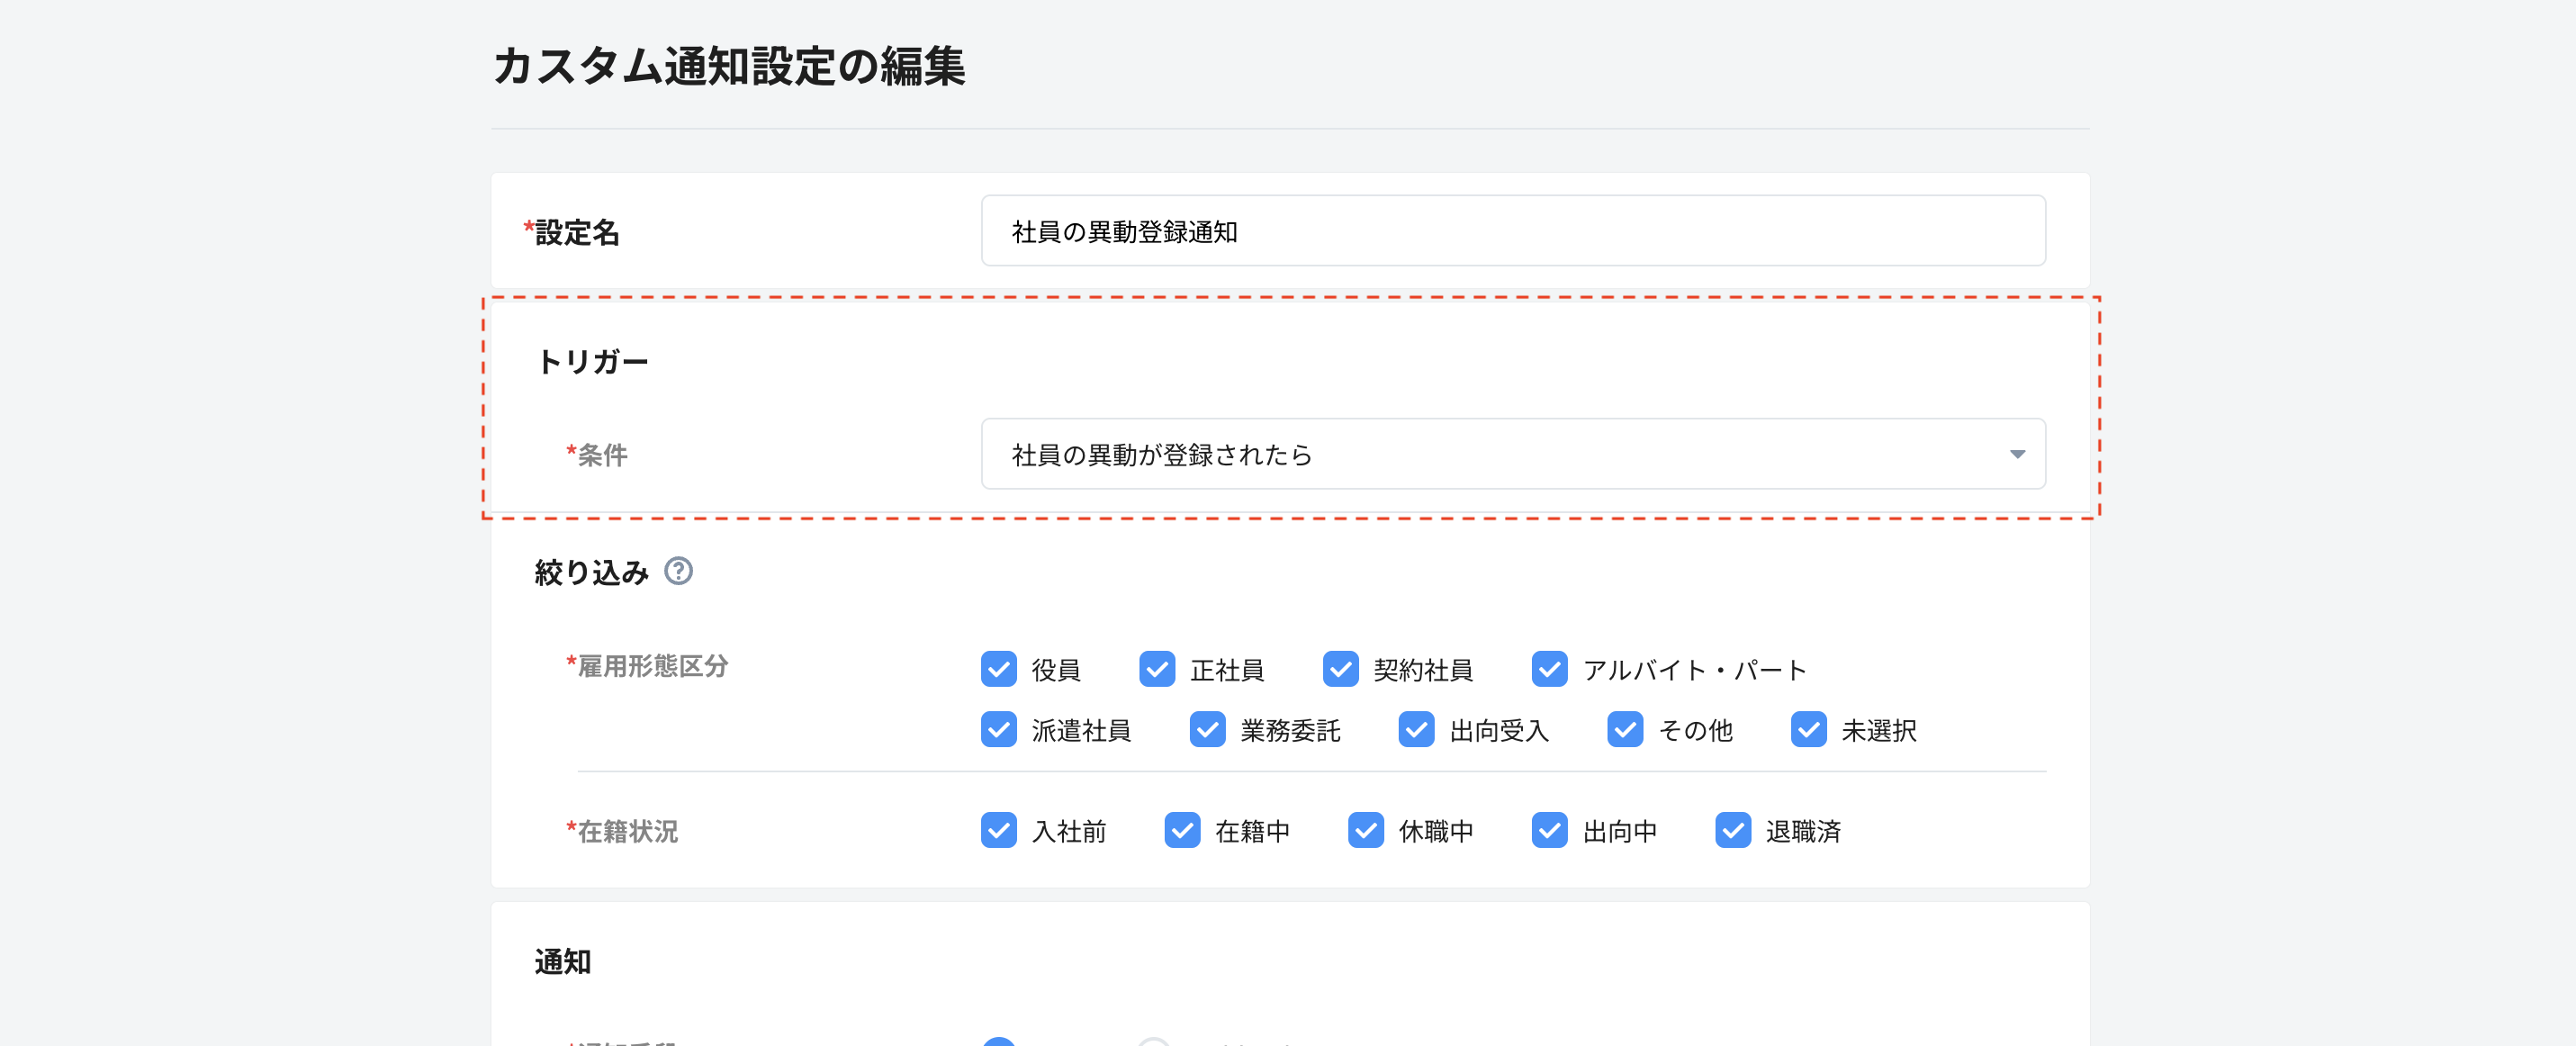Uncheck the 正社員 checkbox
Viewport: 2576px width, 1046px height.
click(1157, 670)
